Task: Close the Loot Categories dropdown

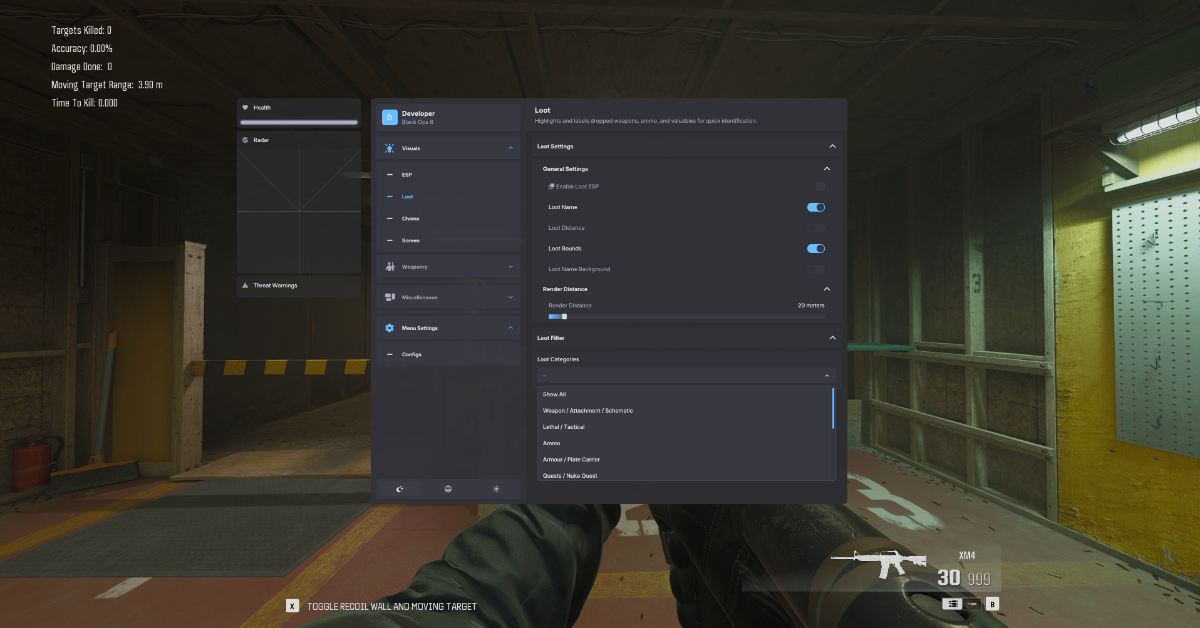Action: pyautogui.click(x=826, y=376)
